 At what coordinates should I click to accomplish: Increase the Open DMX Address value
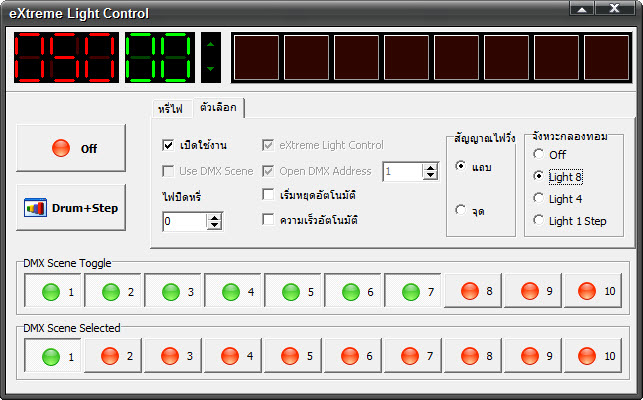tap(430, 168)
